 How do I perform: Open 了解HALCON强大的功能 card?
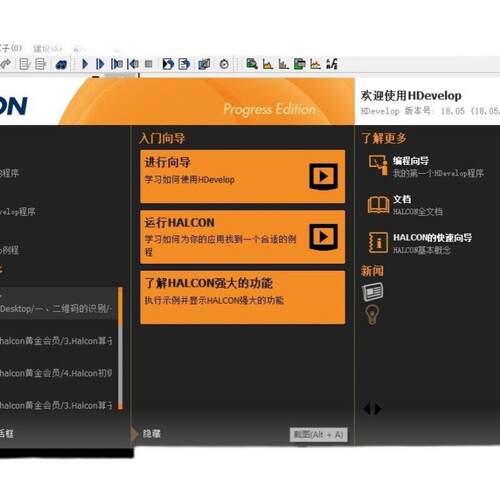point(243,297)
